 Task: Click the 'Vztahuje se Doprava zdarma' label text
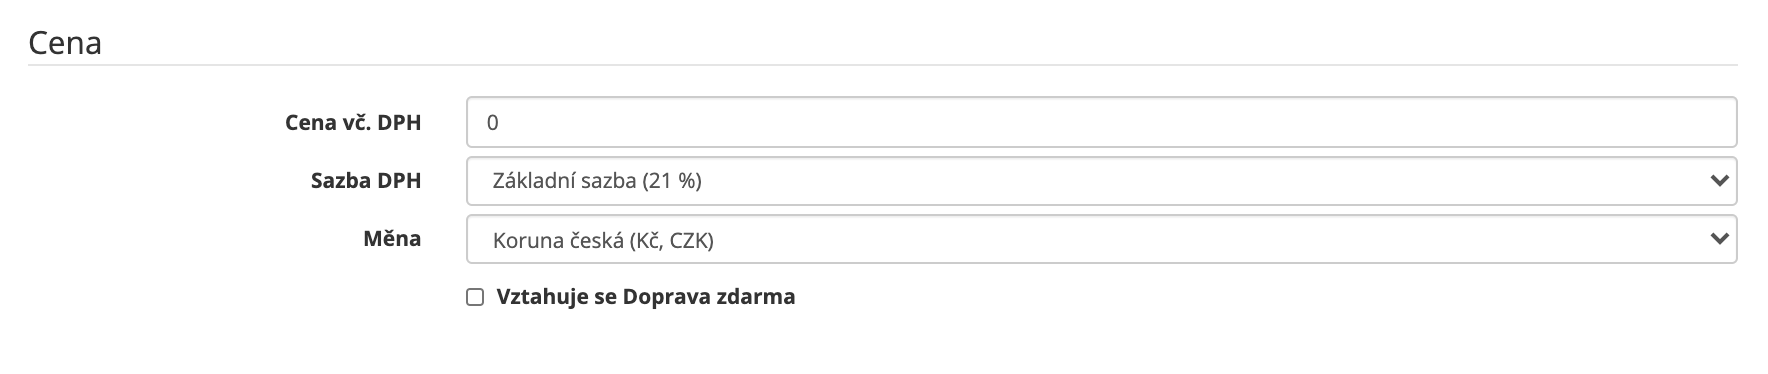(645, 297)
